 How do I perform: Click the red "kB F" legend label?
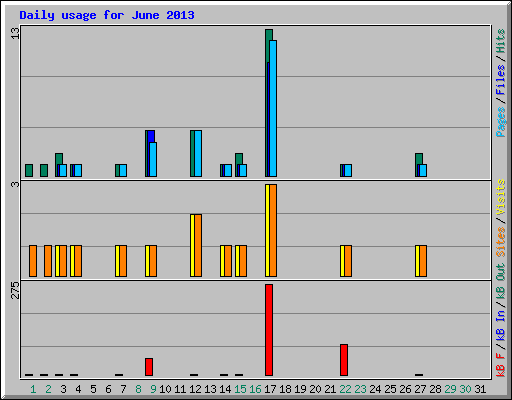tap(500, 364)
